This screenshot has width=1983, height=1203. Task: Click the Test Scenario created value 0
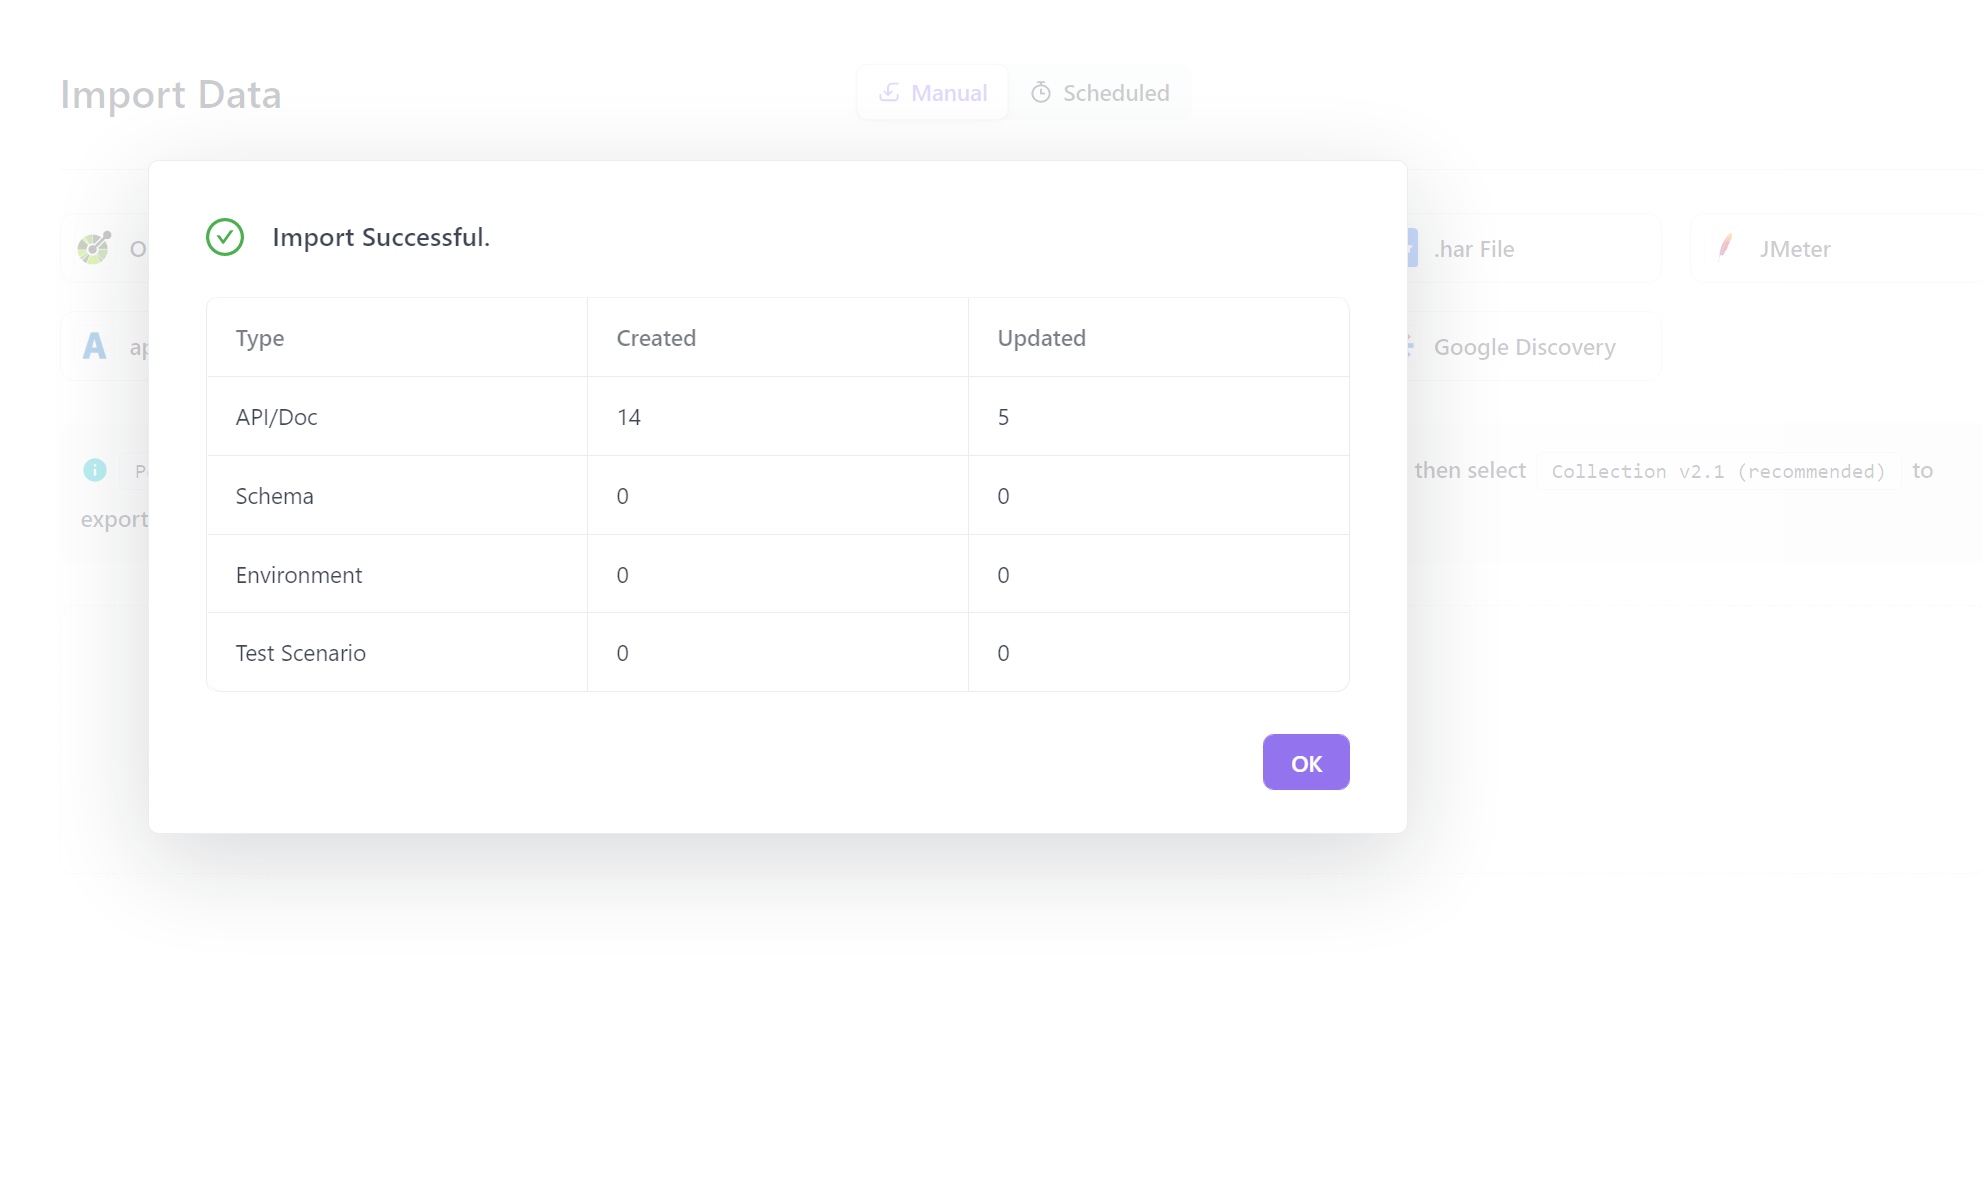(x=622, y=653)
